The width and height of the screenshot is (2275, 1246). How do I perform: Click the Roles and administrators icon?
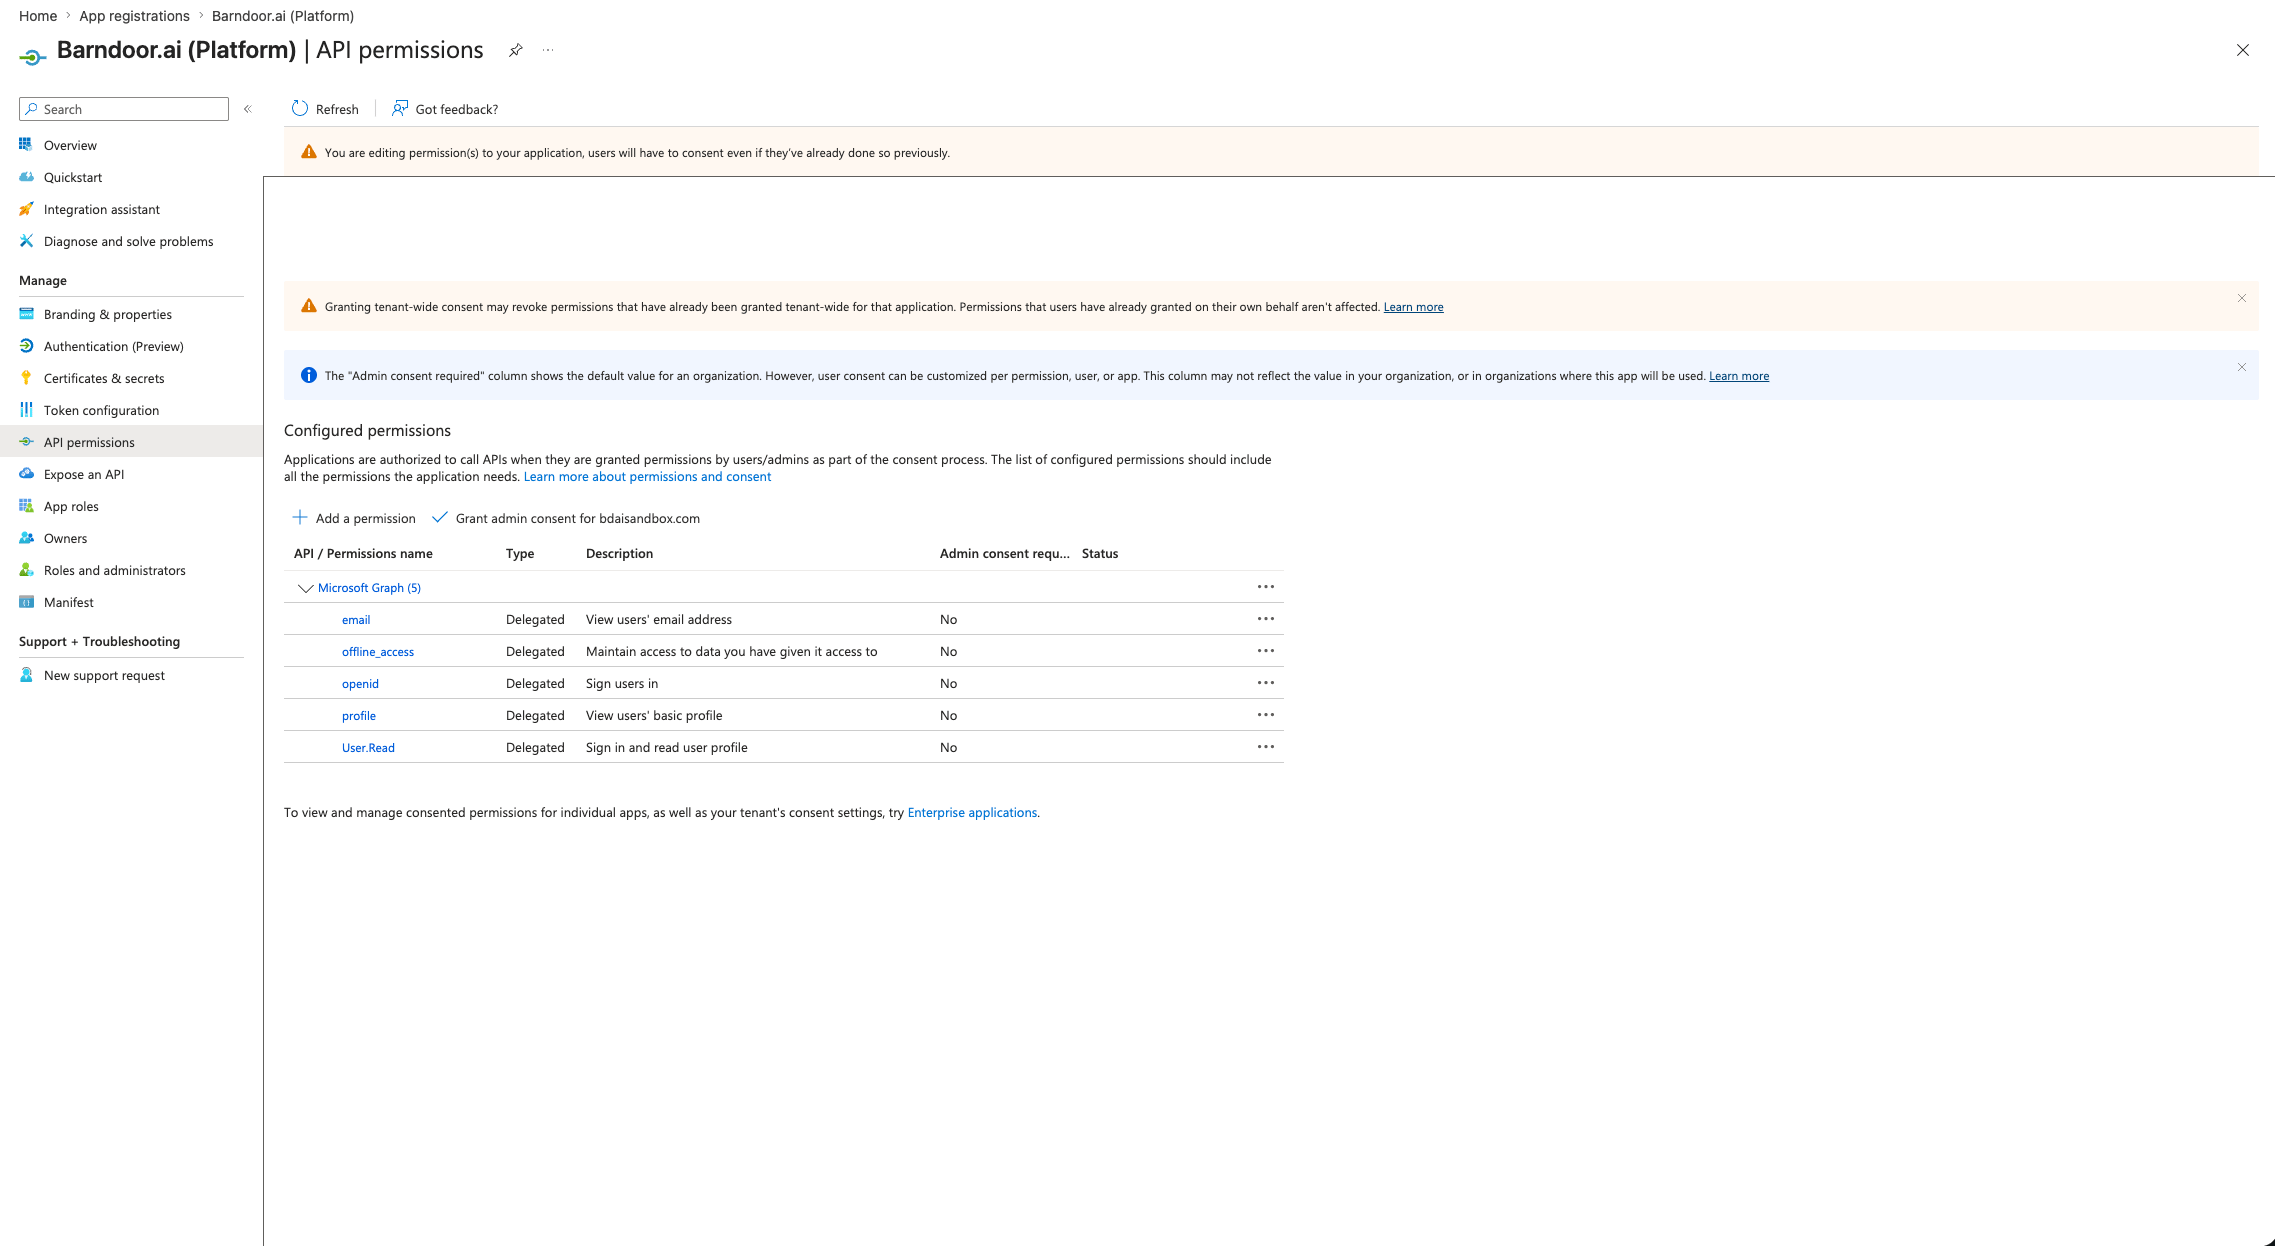26,570
